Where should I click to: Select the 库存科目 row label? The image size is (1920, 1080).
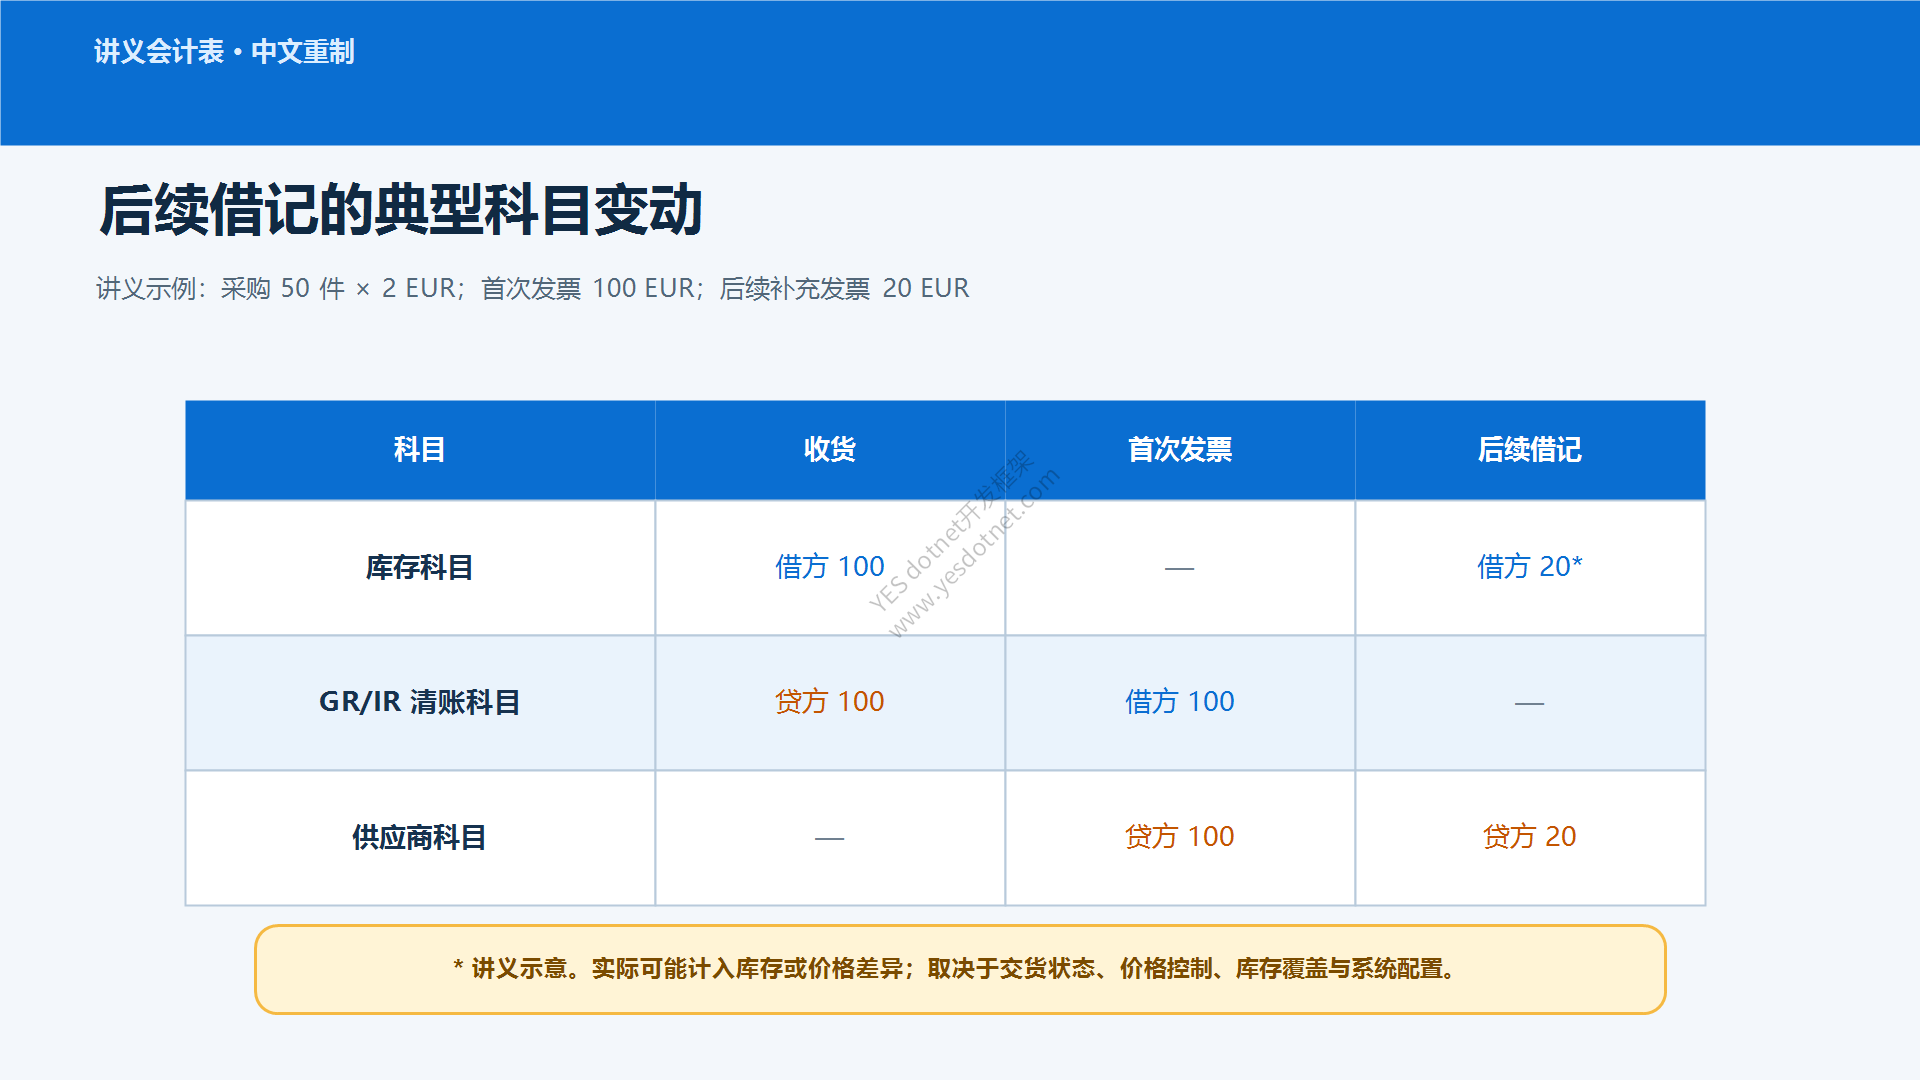[x=420, y=567]
